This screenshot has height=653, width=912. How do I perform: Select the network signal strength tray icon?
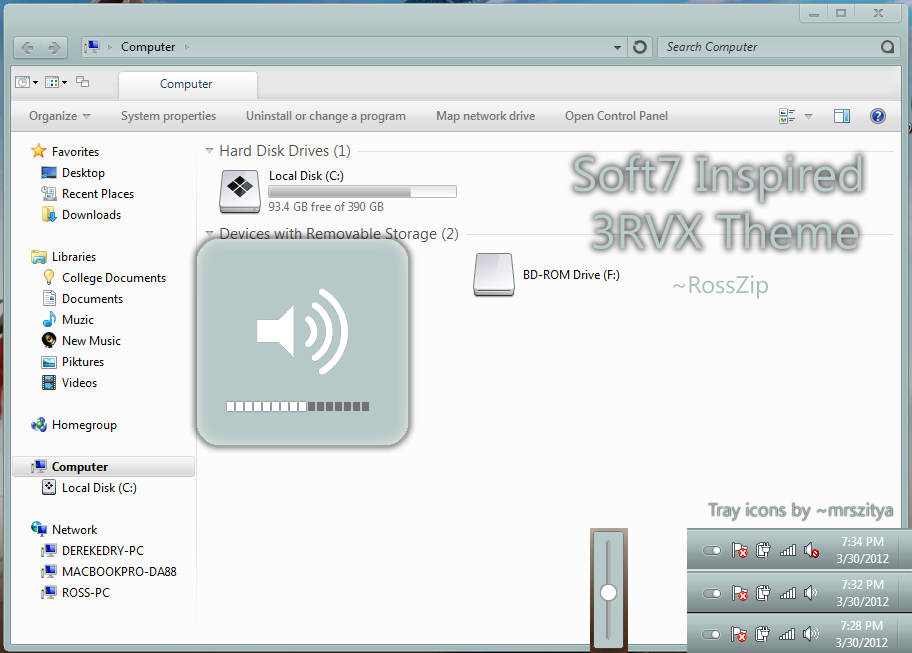788,550
